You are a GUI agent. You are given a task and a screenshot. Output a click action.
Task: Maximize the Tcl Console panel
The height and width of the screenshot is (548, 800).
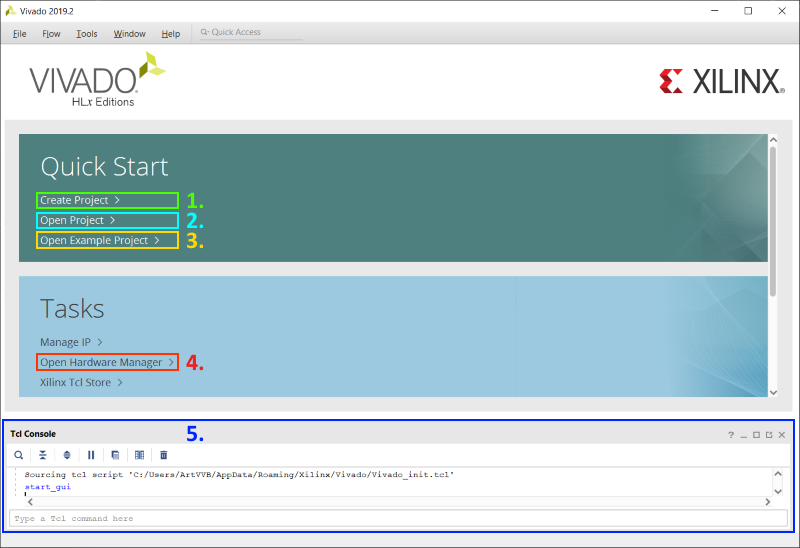756,435
